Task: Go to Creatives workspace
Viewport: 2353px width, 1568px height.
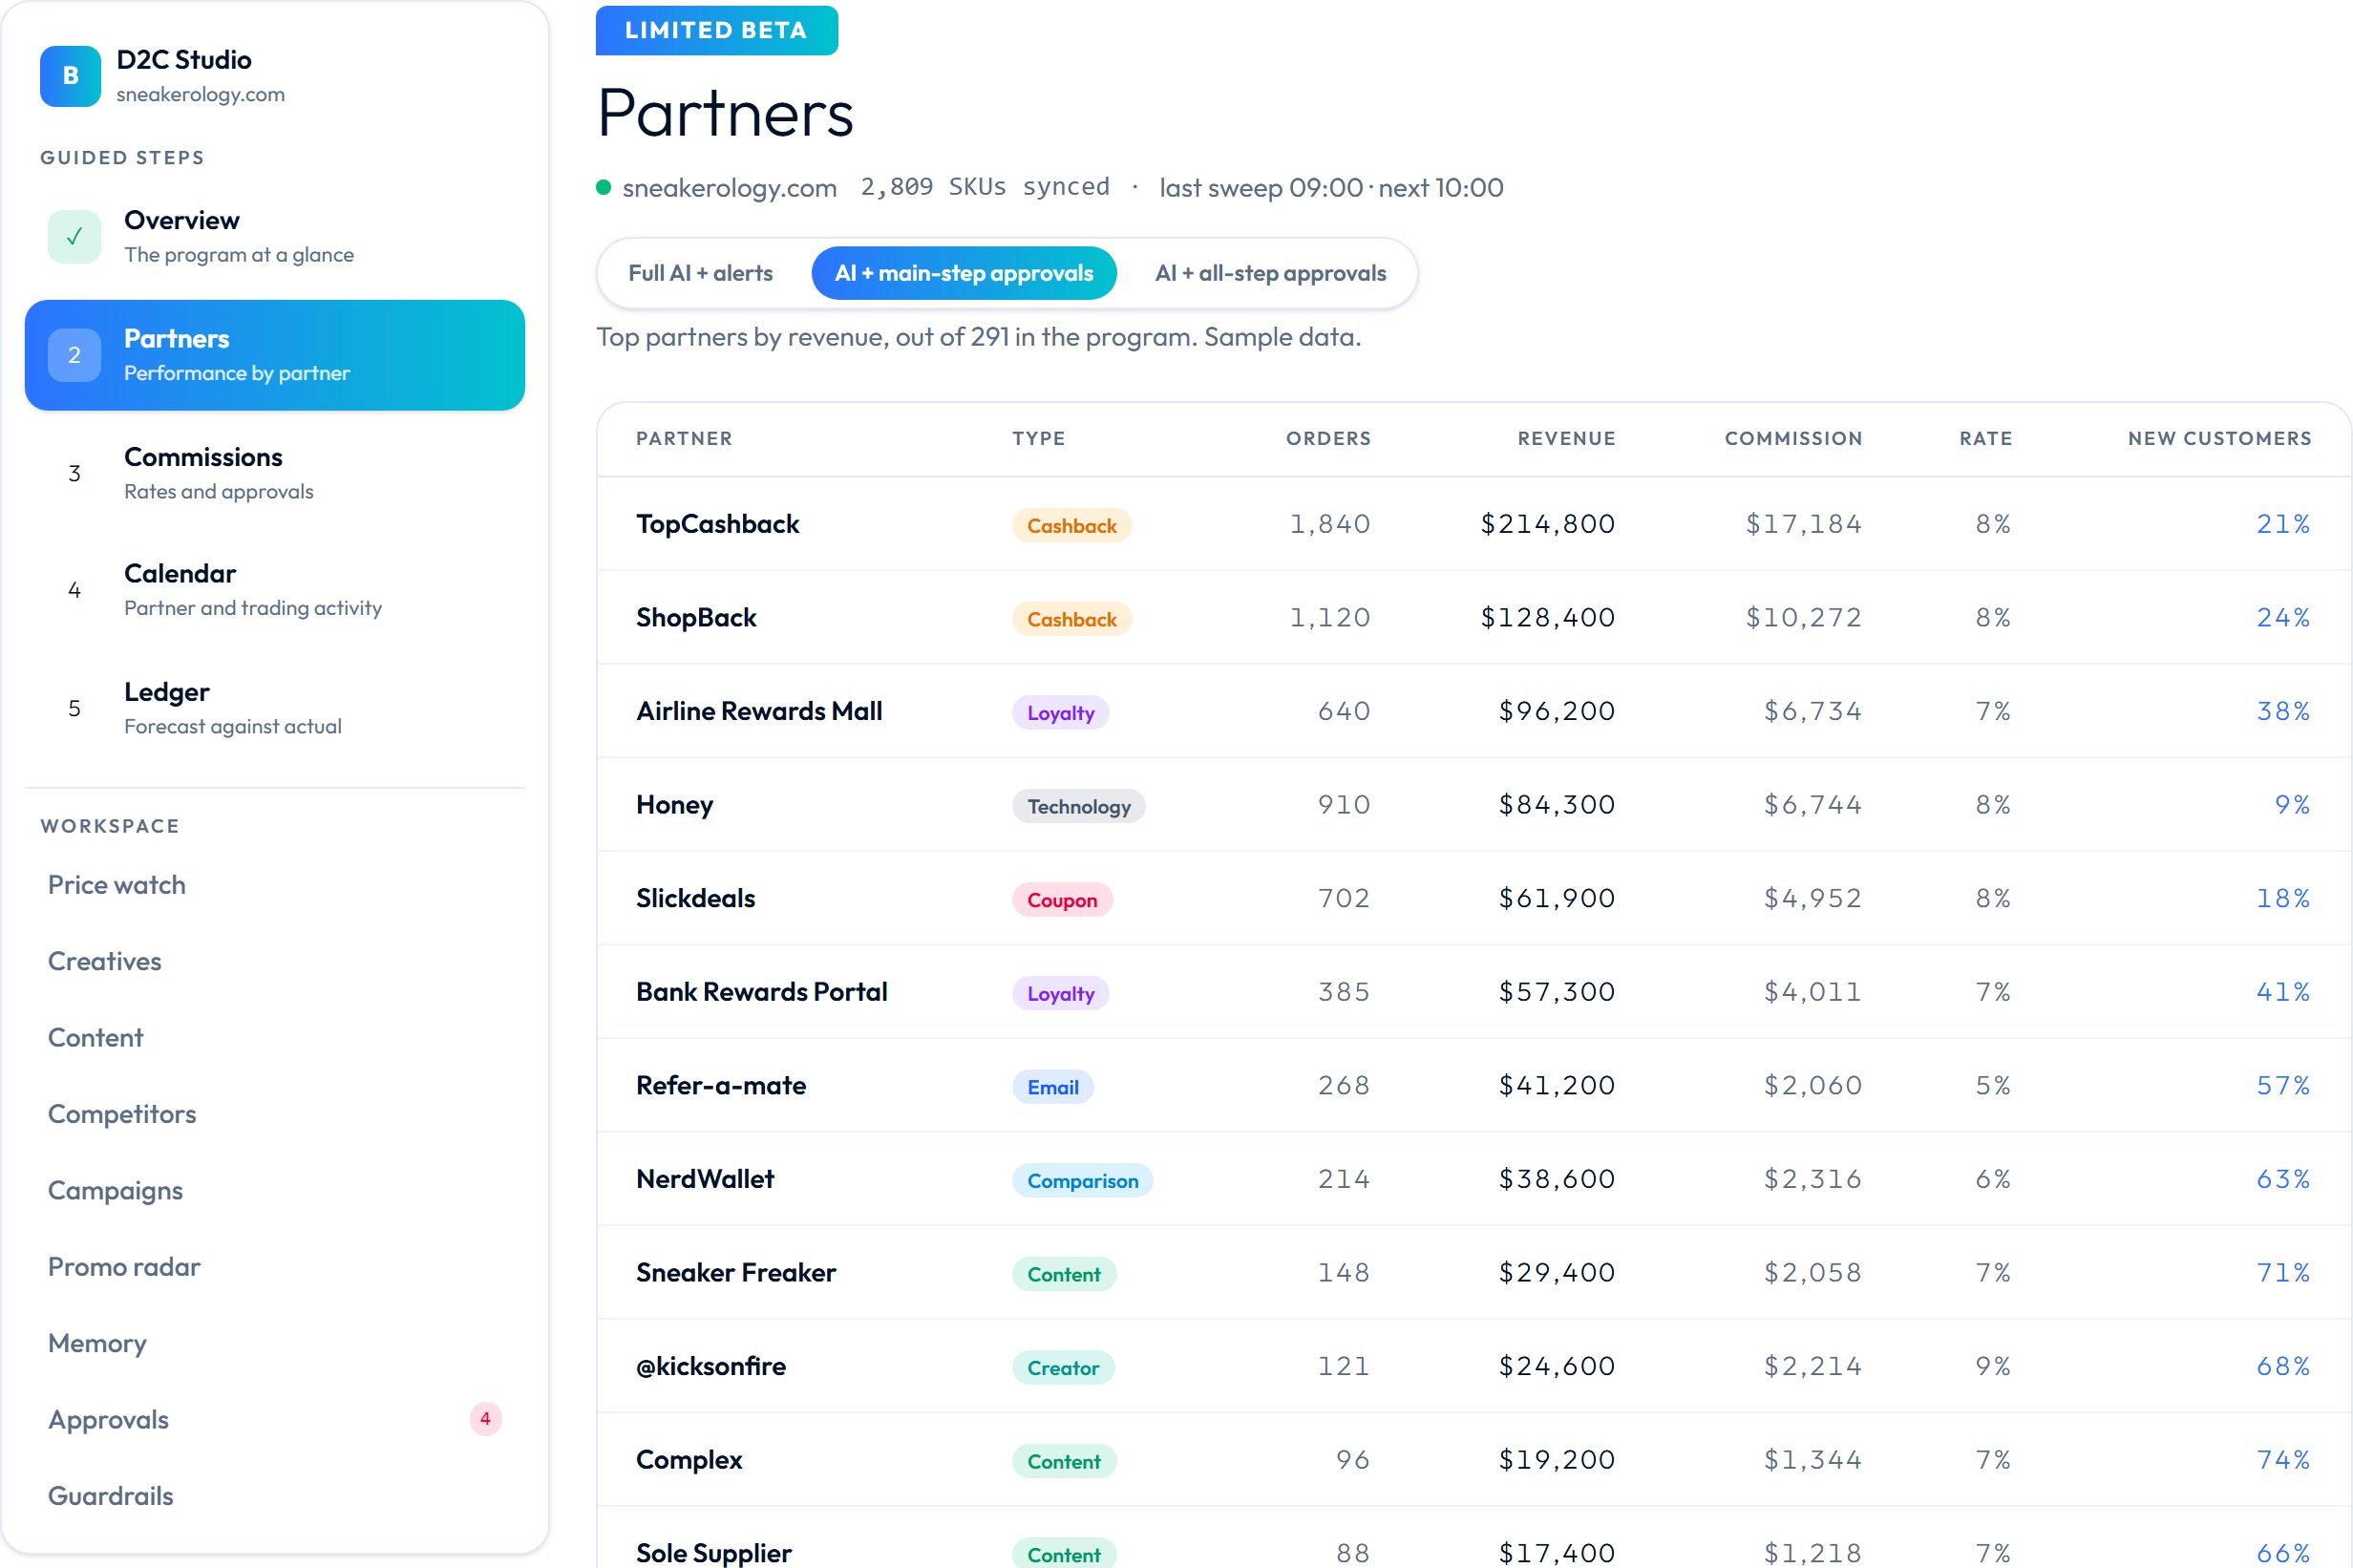Action: 275,961
